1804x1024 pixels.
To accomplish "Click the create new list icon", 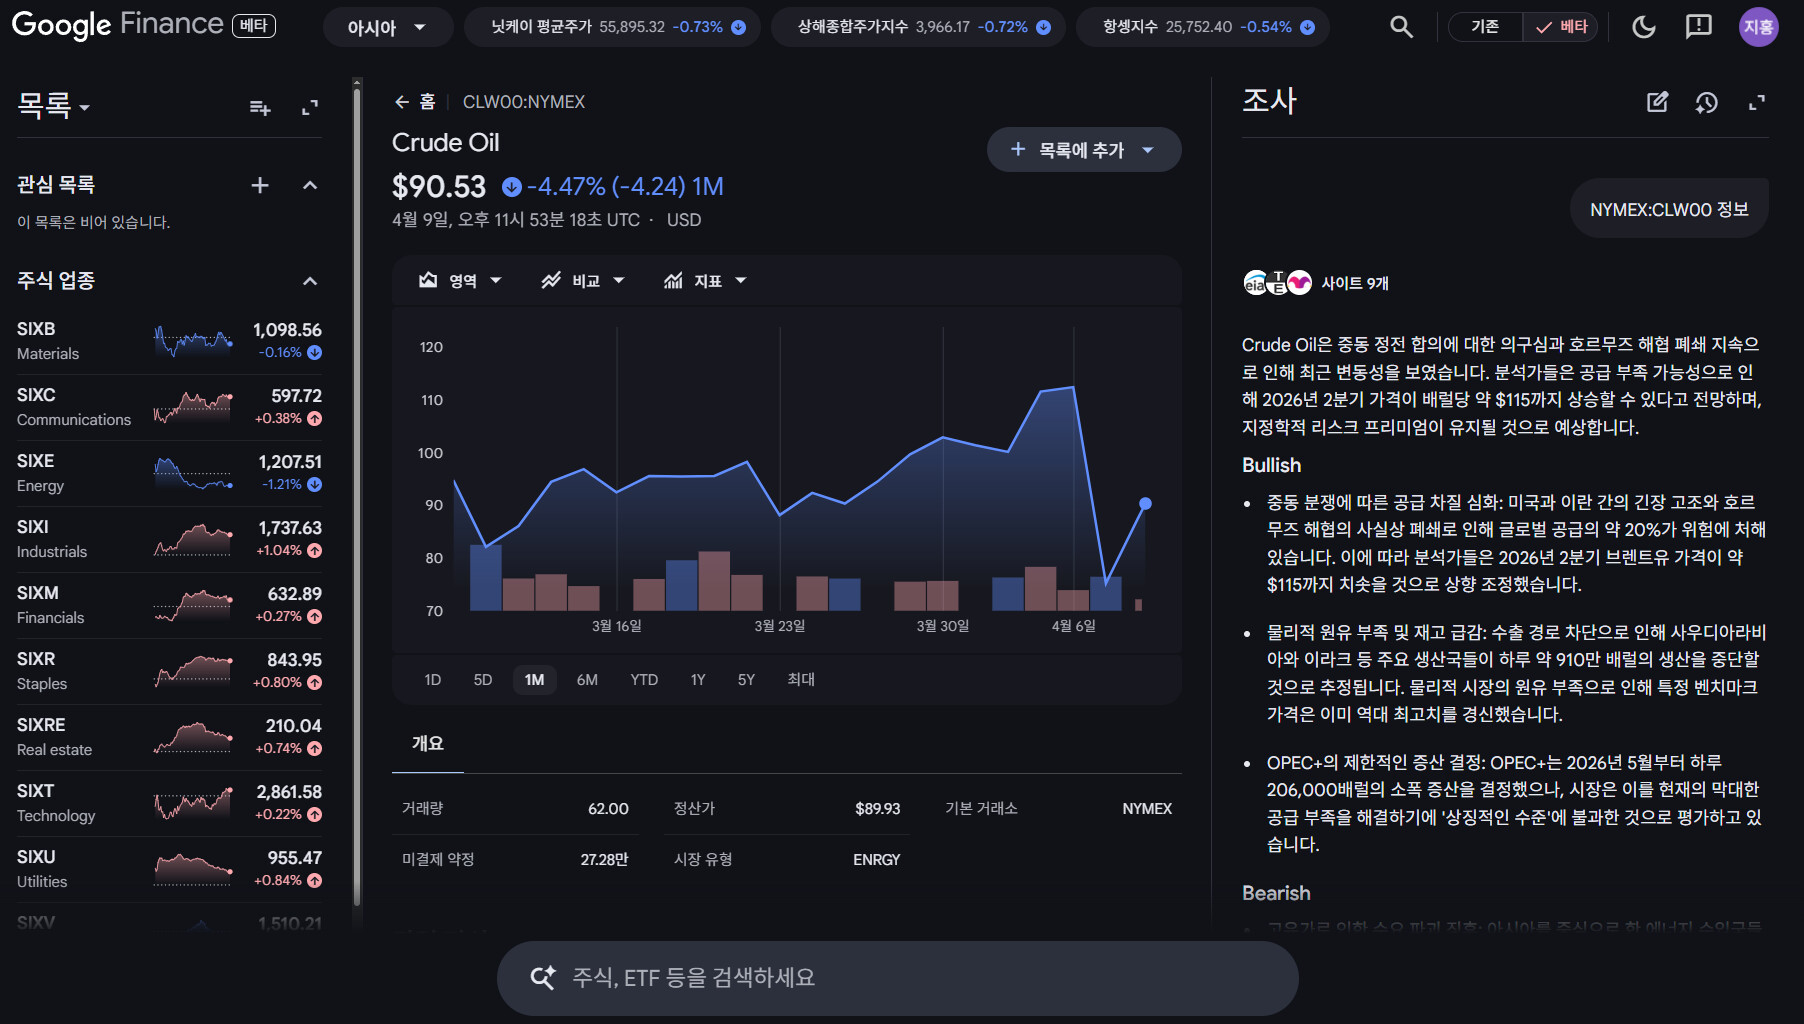I will click(x=260, y=107).
